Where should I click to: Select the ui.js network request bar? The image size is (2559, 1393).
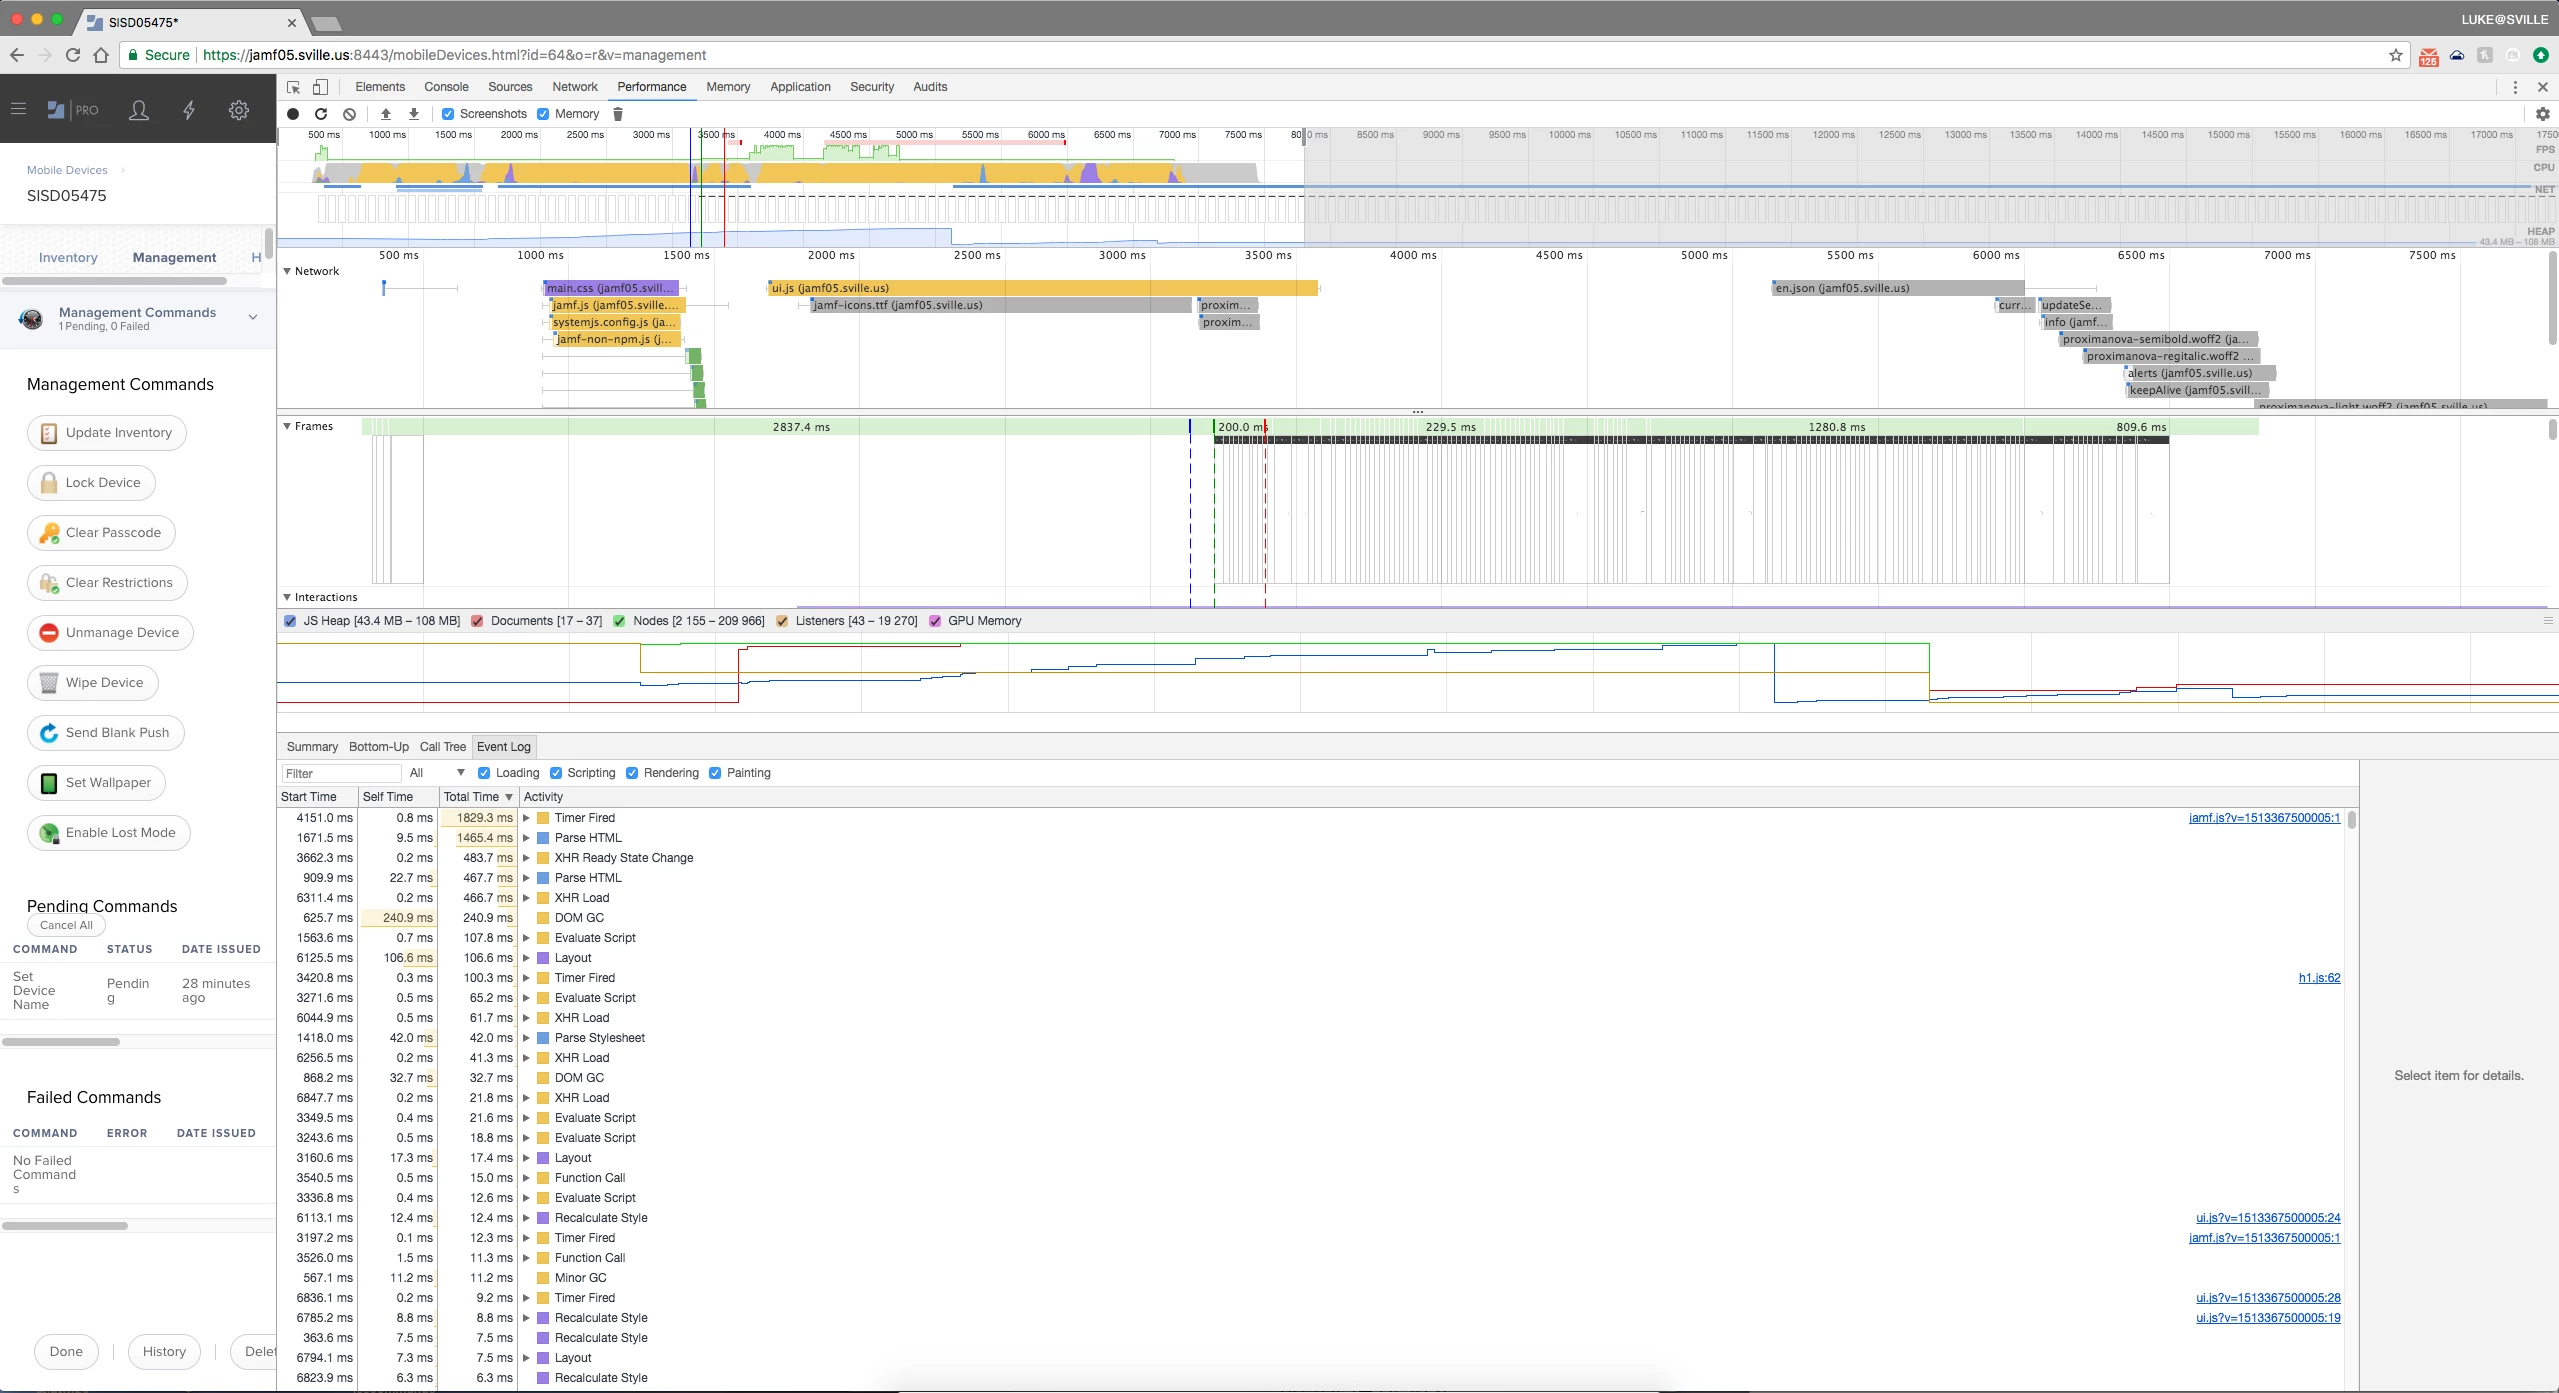[1043, 288]
